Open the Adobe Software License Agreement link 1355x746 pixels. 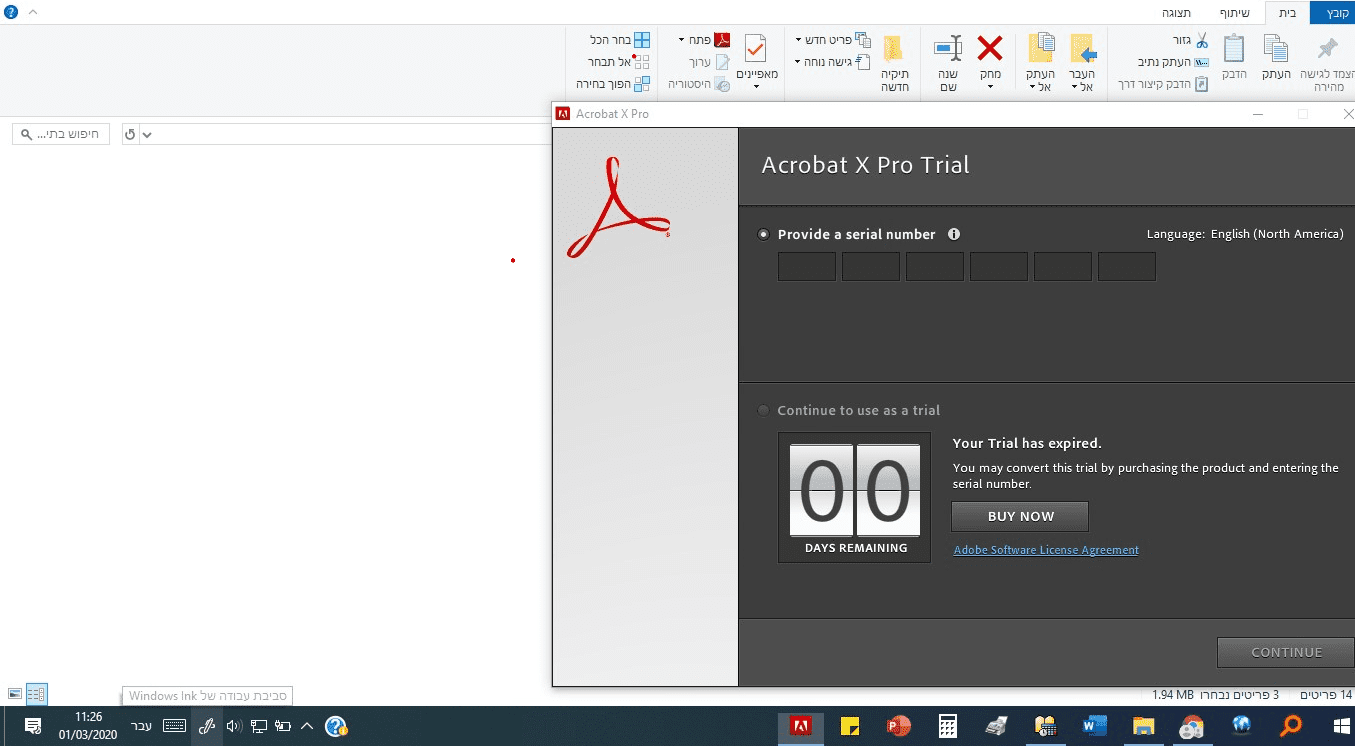pos(1046,550)
